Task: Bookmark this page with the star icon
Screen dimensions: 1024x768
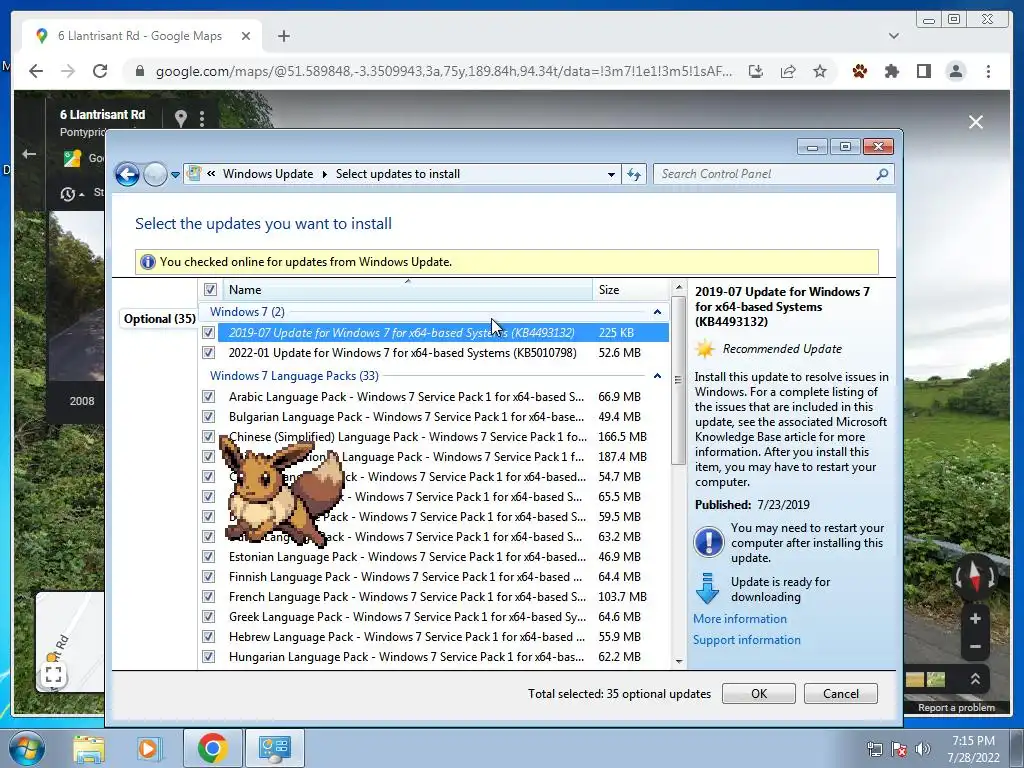Action: (x=820, y=71)
